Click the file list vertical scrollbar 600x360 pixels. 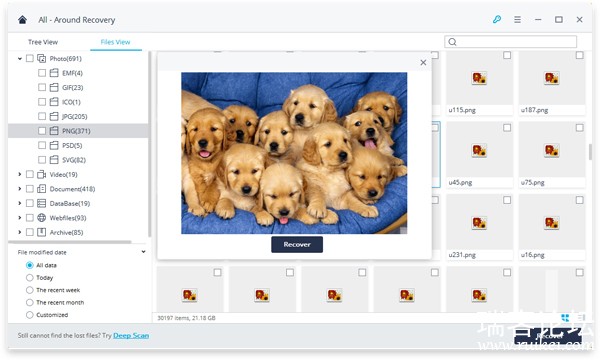tap(590, 152)
